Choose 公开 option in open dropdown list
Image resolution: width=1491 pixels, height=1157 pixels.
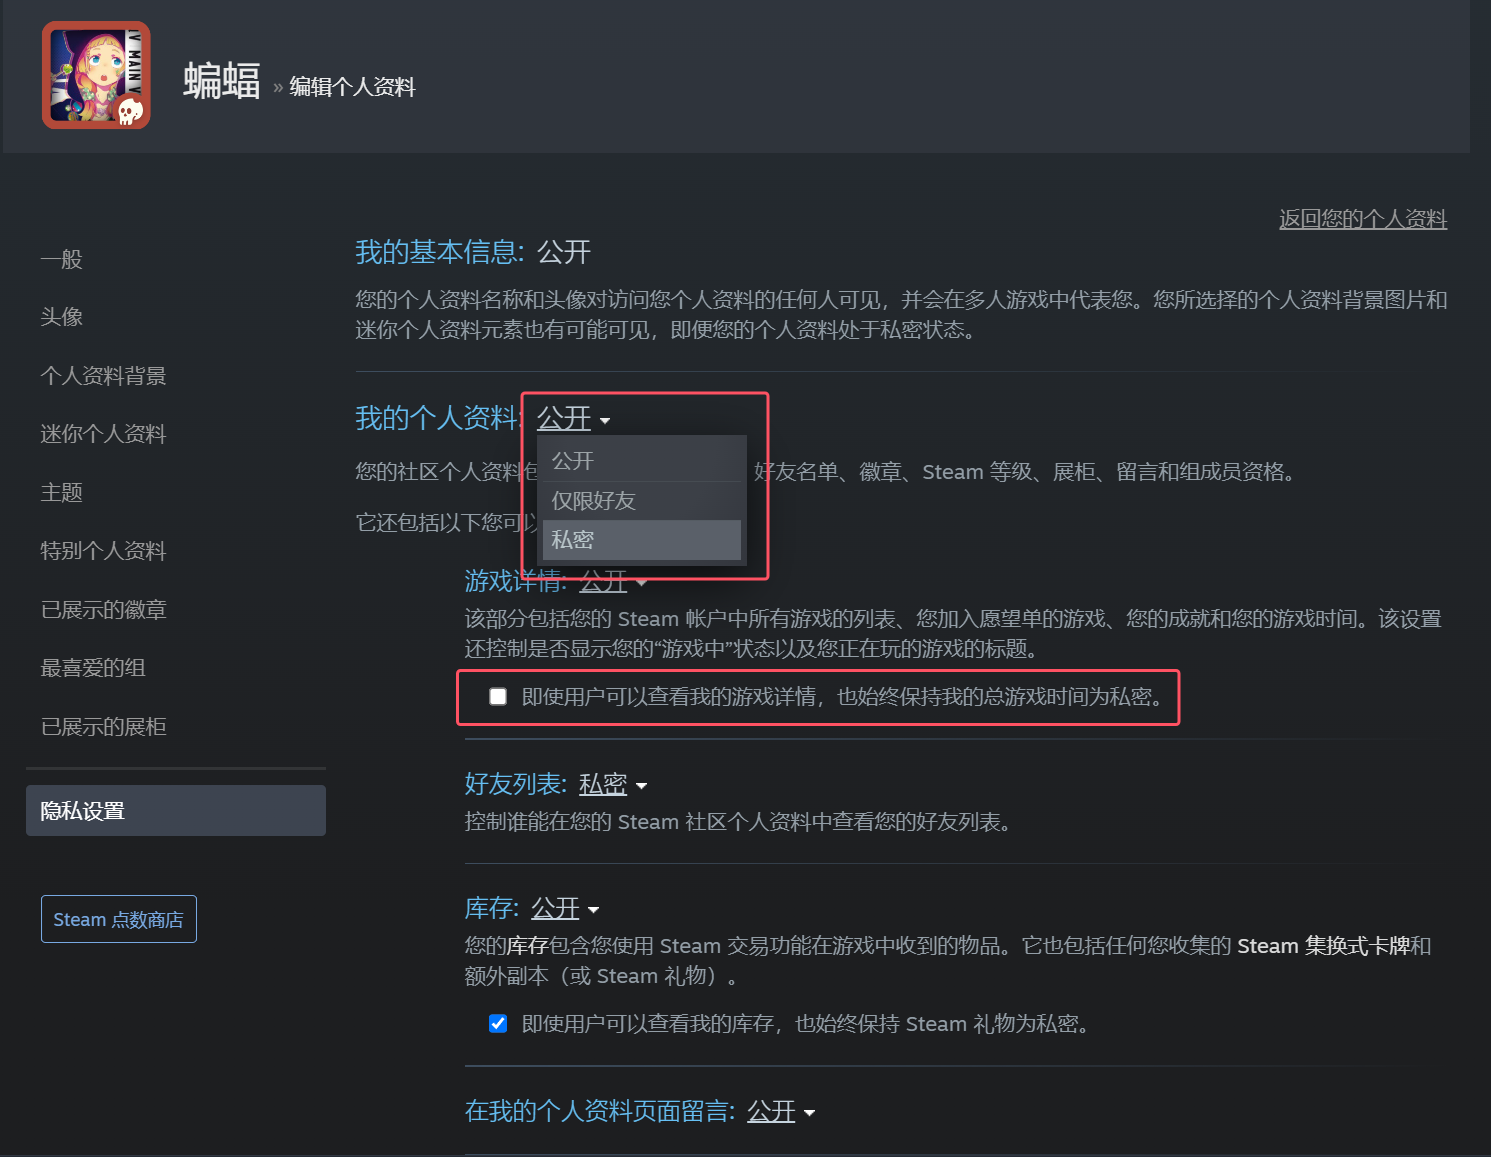click(x=642, y=461)
